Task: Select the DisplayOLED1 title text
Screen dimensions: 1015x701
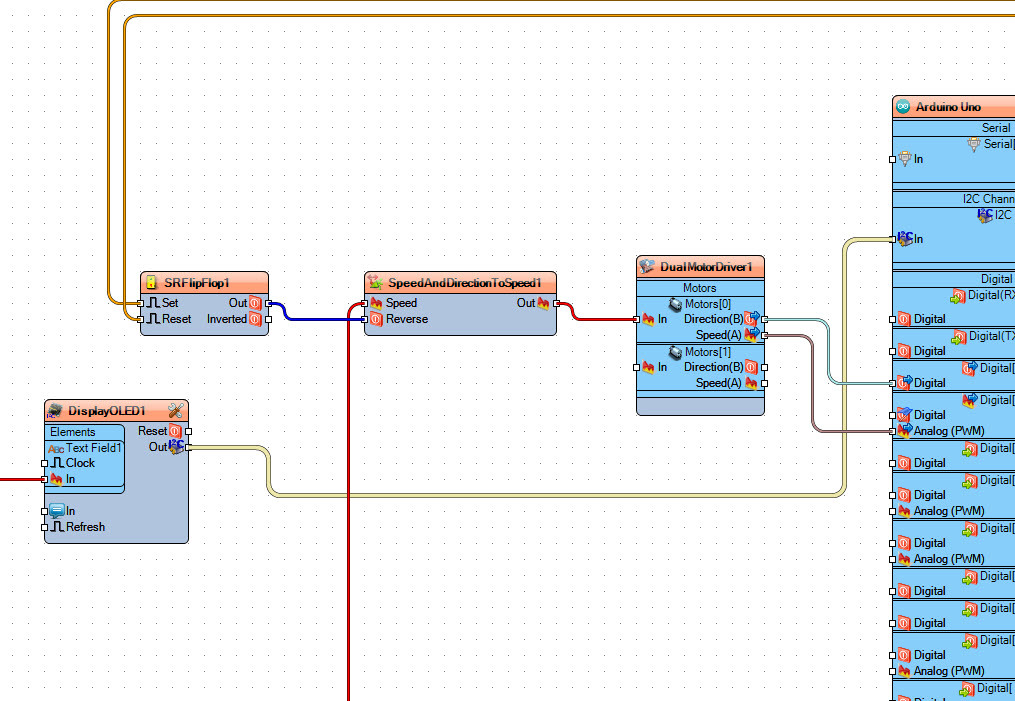Action: pyautogui.click(x=107, y=411)
